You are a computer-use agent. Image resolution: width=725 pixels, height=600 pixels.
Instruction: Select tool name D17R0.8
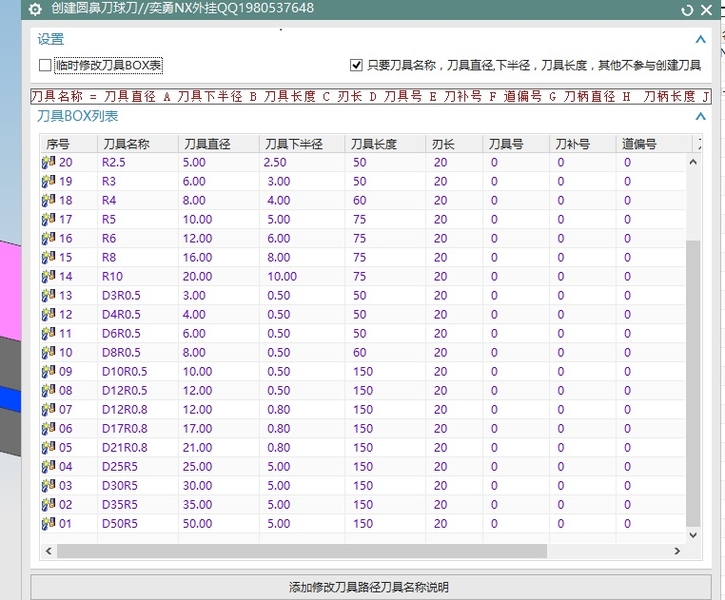(125, 428)
